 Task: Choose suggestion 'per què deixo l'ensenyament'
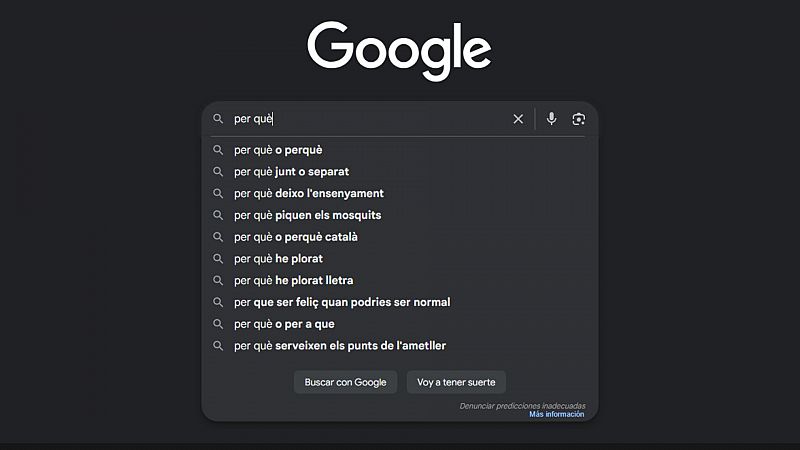coord(308,193)
